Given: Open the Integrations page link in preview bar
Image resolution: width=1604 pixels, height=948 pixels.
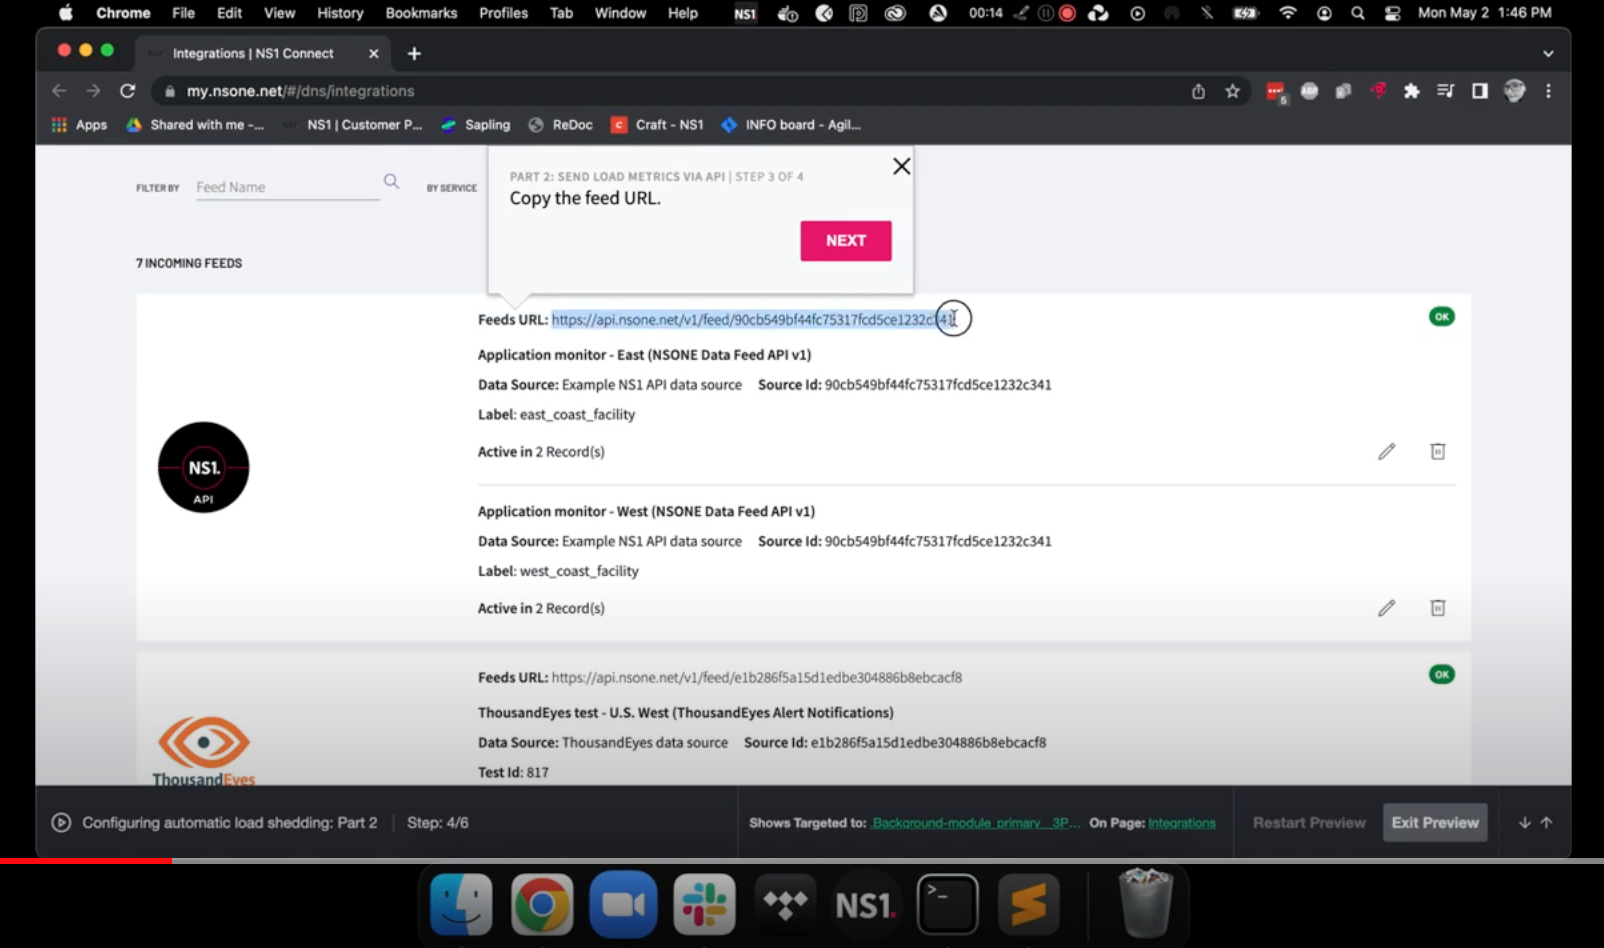Looking at the screenshot, I should click(x=1182, y=823).
